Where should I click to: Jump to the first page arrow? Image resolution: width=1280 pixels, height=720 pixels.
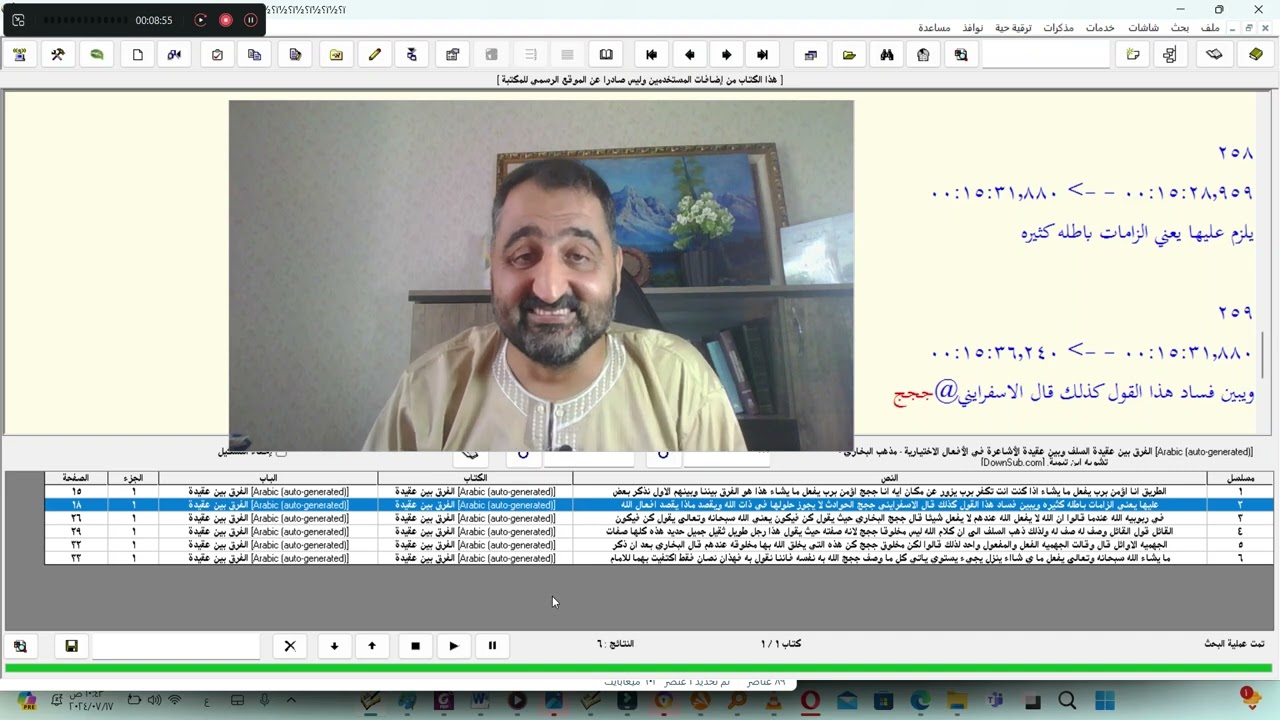(651, 55)
